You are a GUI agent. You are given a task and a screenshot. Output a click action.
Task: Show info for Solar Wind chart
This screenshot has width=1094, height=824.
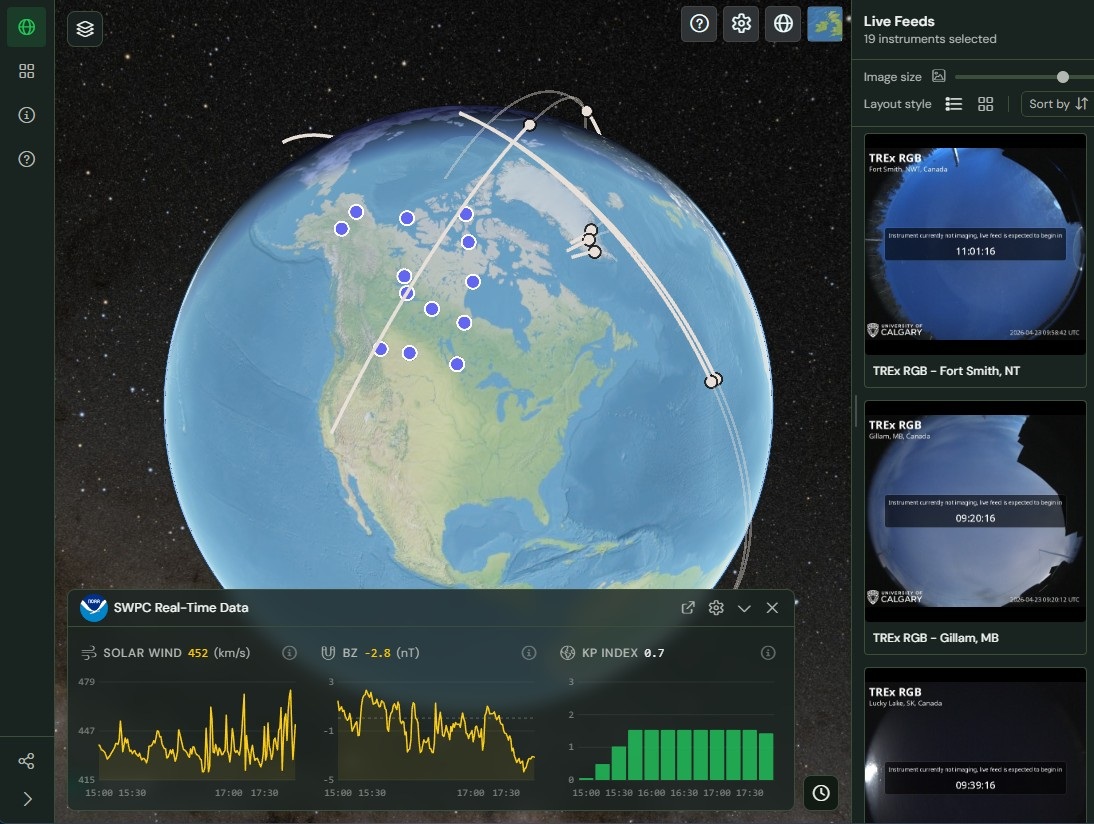[x=289, y=652]
